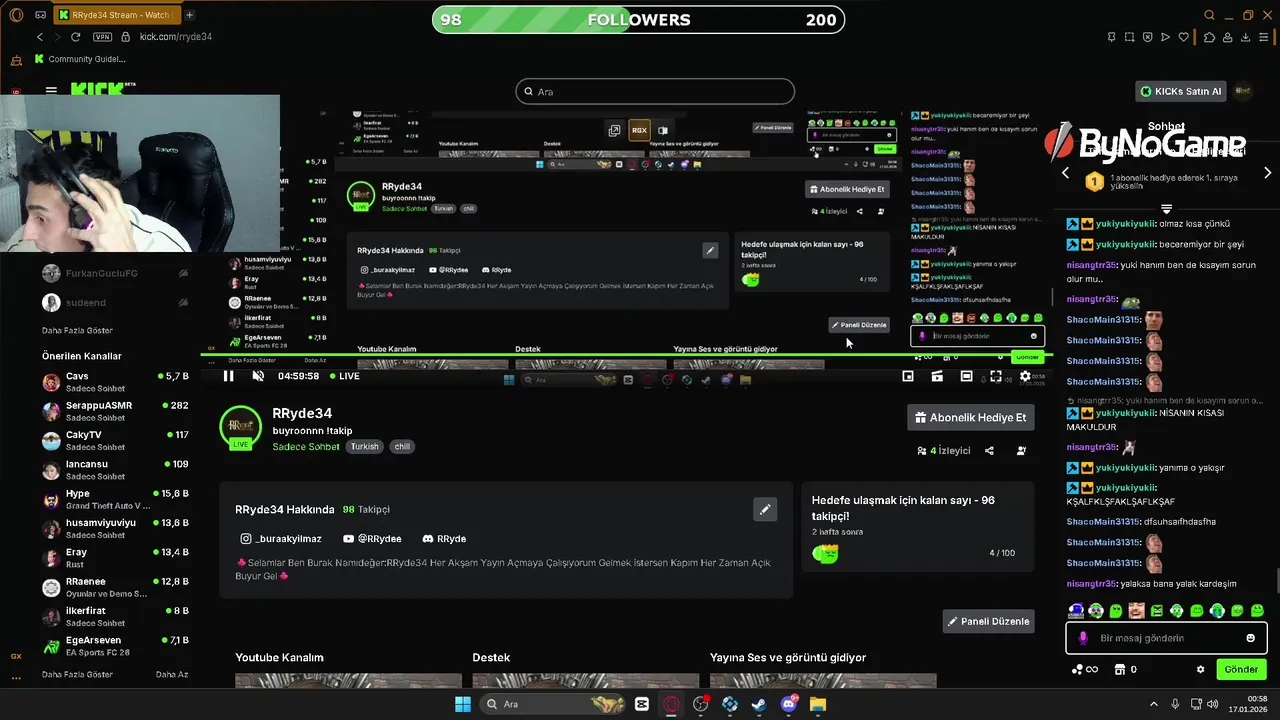Image resolution: width=1280 pixels, height=720 pixels.
Task: Open the lancansu recommended channel
Action: [115, 470]
